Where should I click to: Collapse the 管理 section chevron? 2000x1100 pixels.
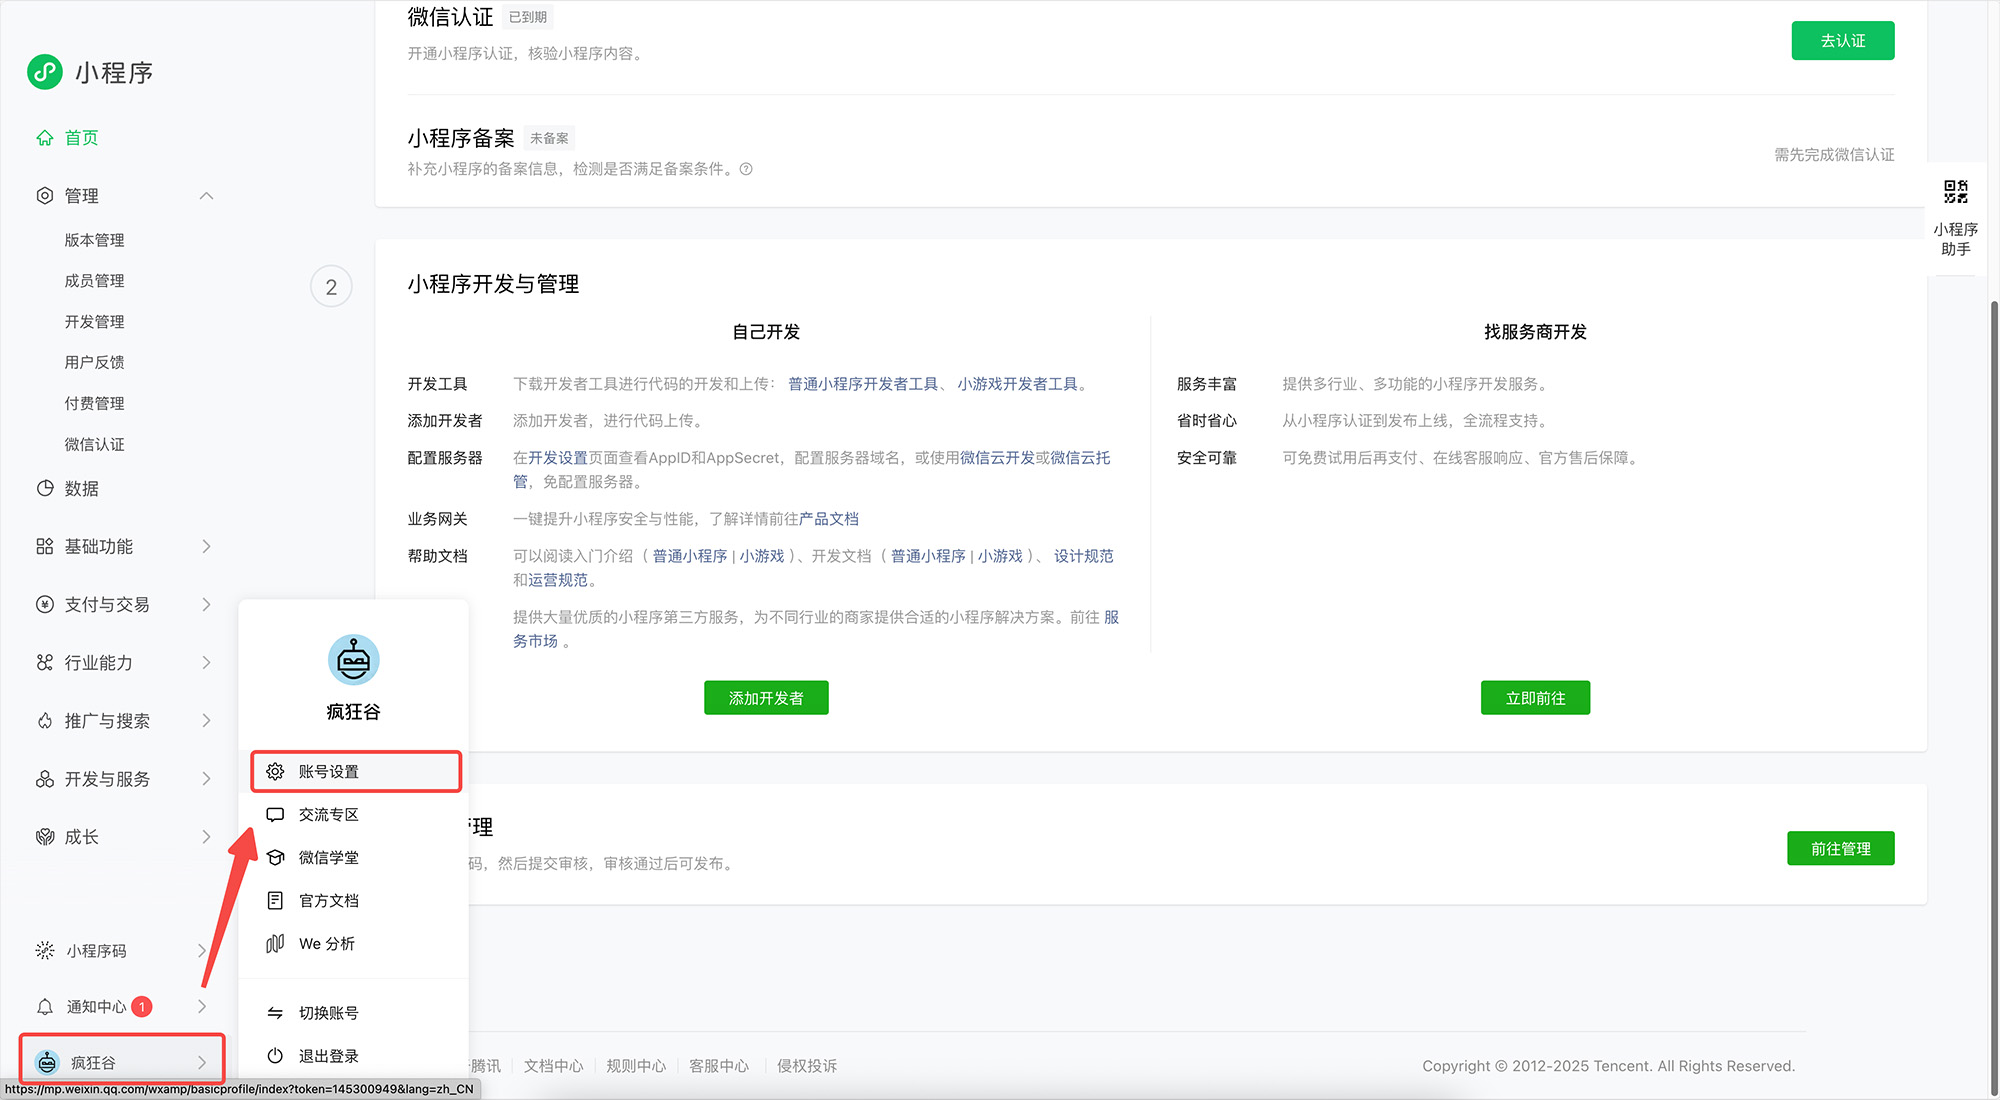pyautogui.click(x=206, y=196)
